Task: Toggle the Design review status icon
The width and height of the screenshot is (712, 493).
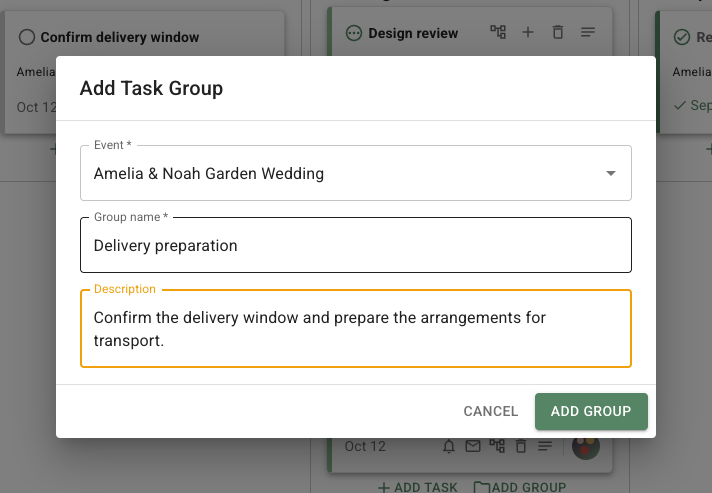Action: pyautogui.click(x=354, y=33)
